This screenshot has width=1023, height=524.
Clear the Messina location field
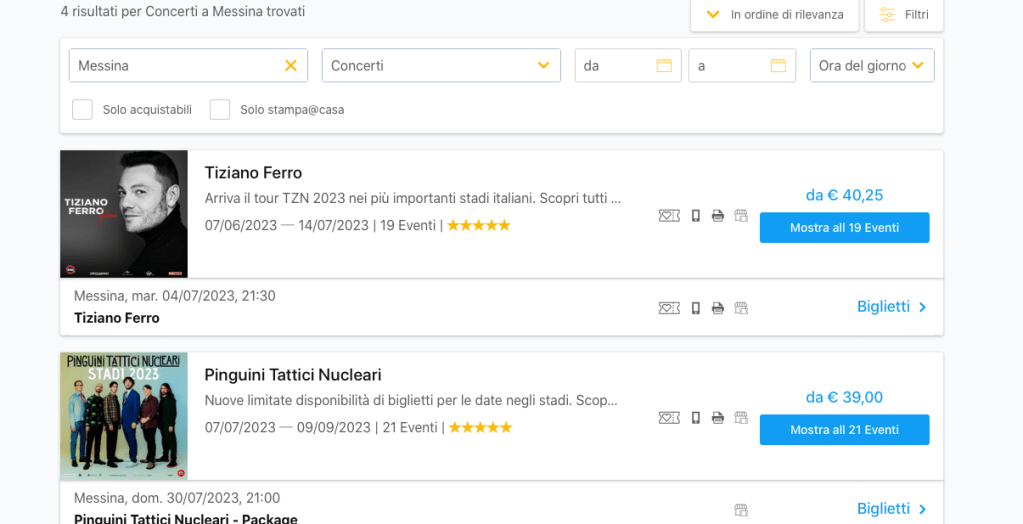pyautogui.click(x=291, y=66)
